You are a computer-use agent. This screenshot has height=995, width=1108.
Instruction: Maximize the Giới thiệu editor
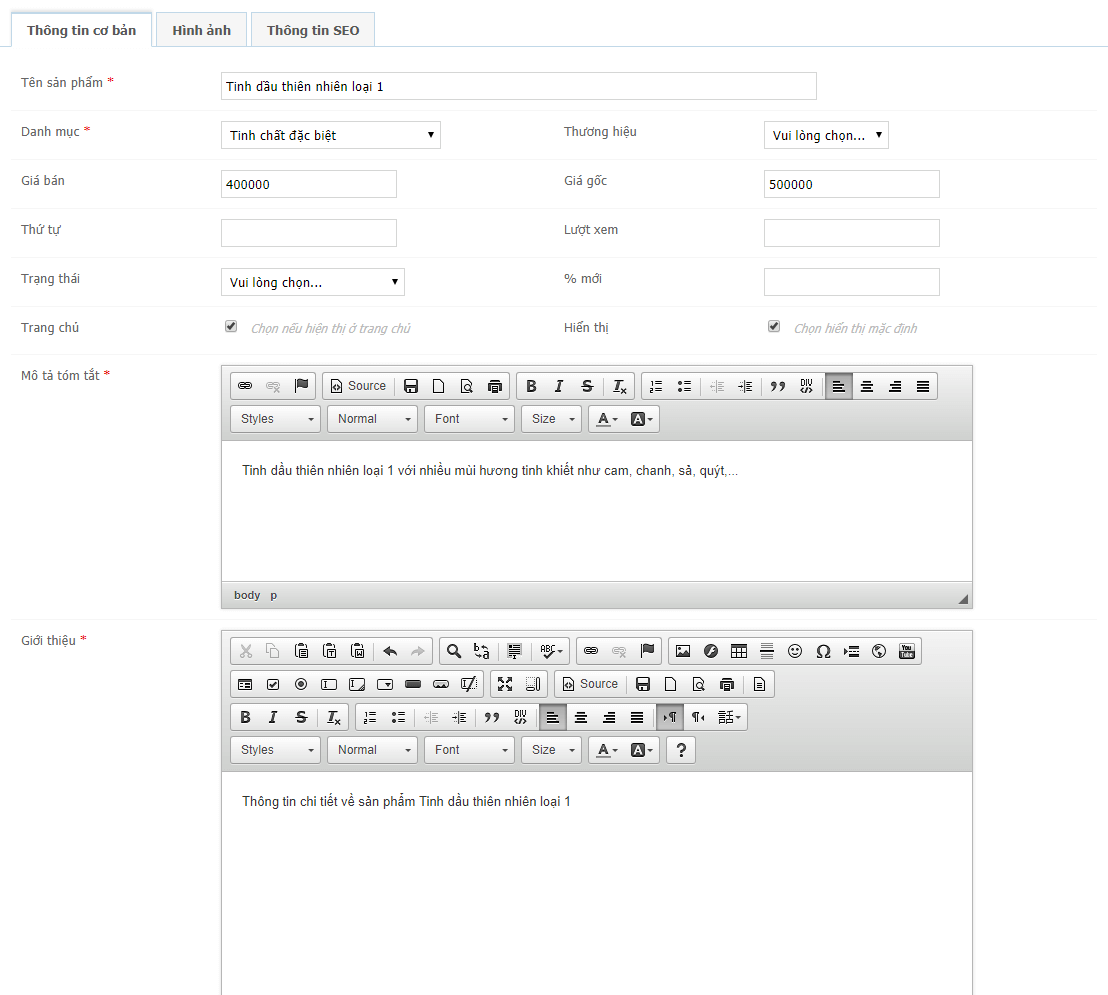505,684
